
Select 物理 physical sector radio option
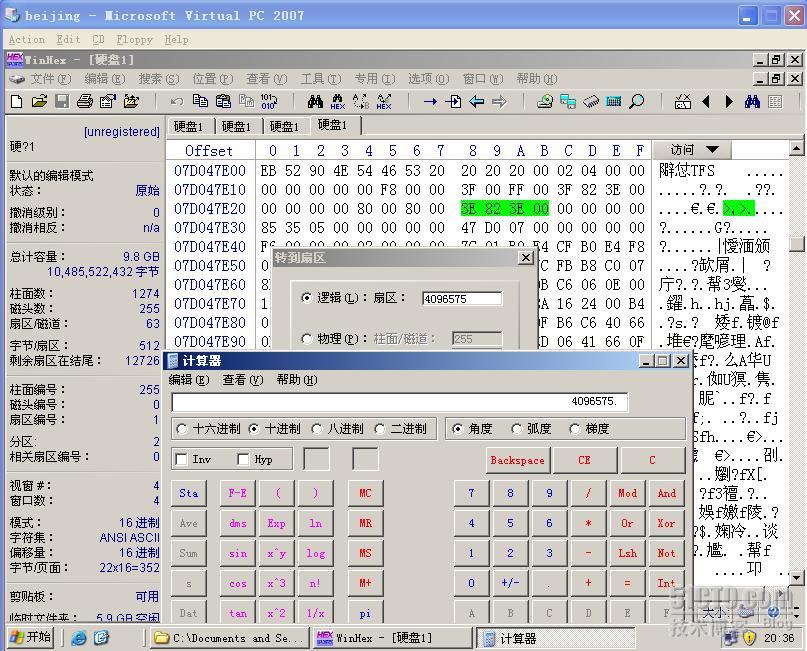pos(307,339)
